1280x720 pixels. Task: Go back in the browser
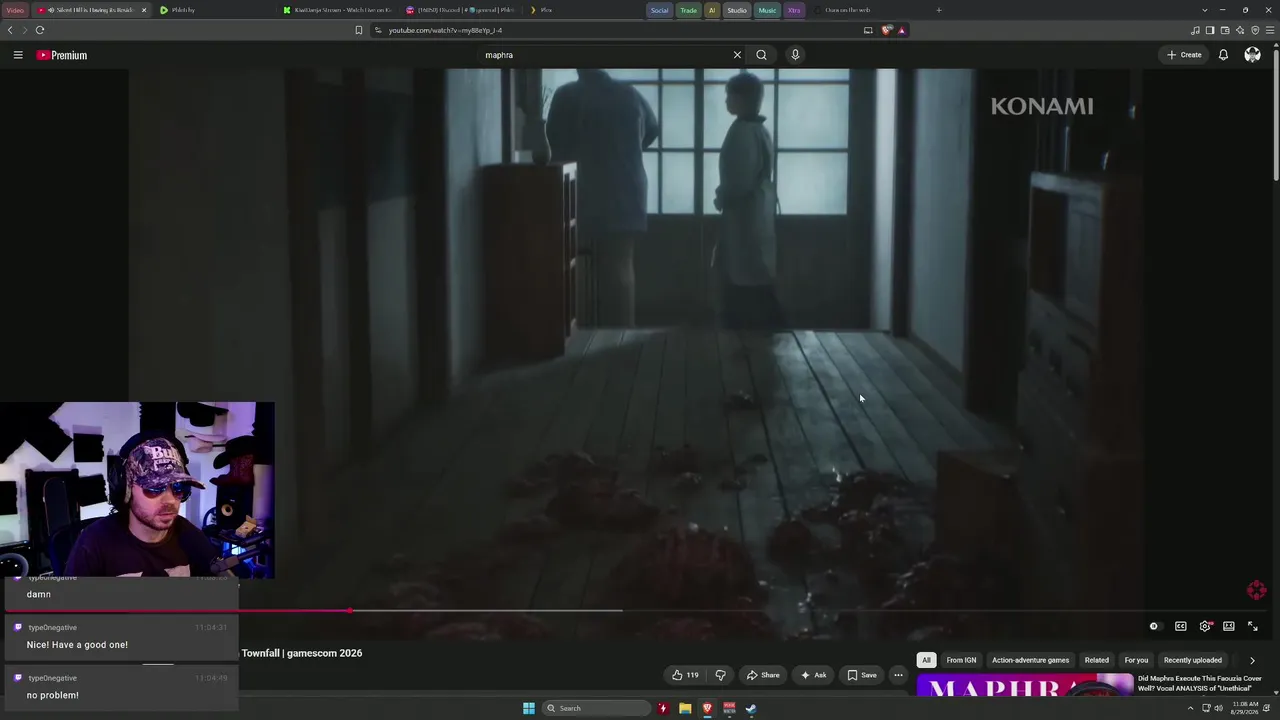(x=10, y=30)
